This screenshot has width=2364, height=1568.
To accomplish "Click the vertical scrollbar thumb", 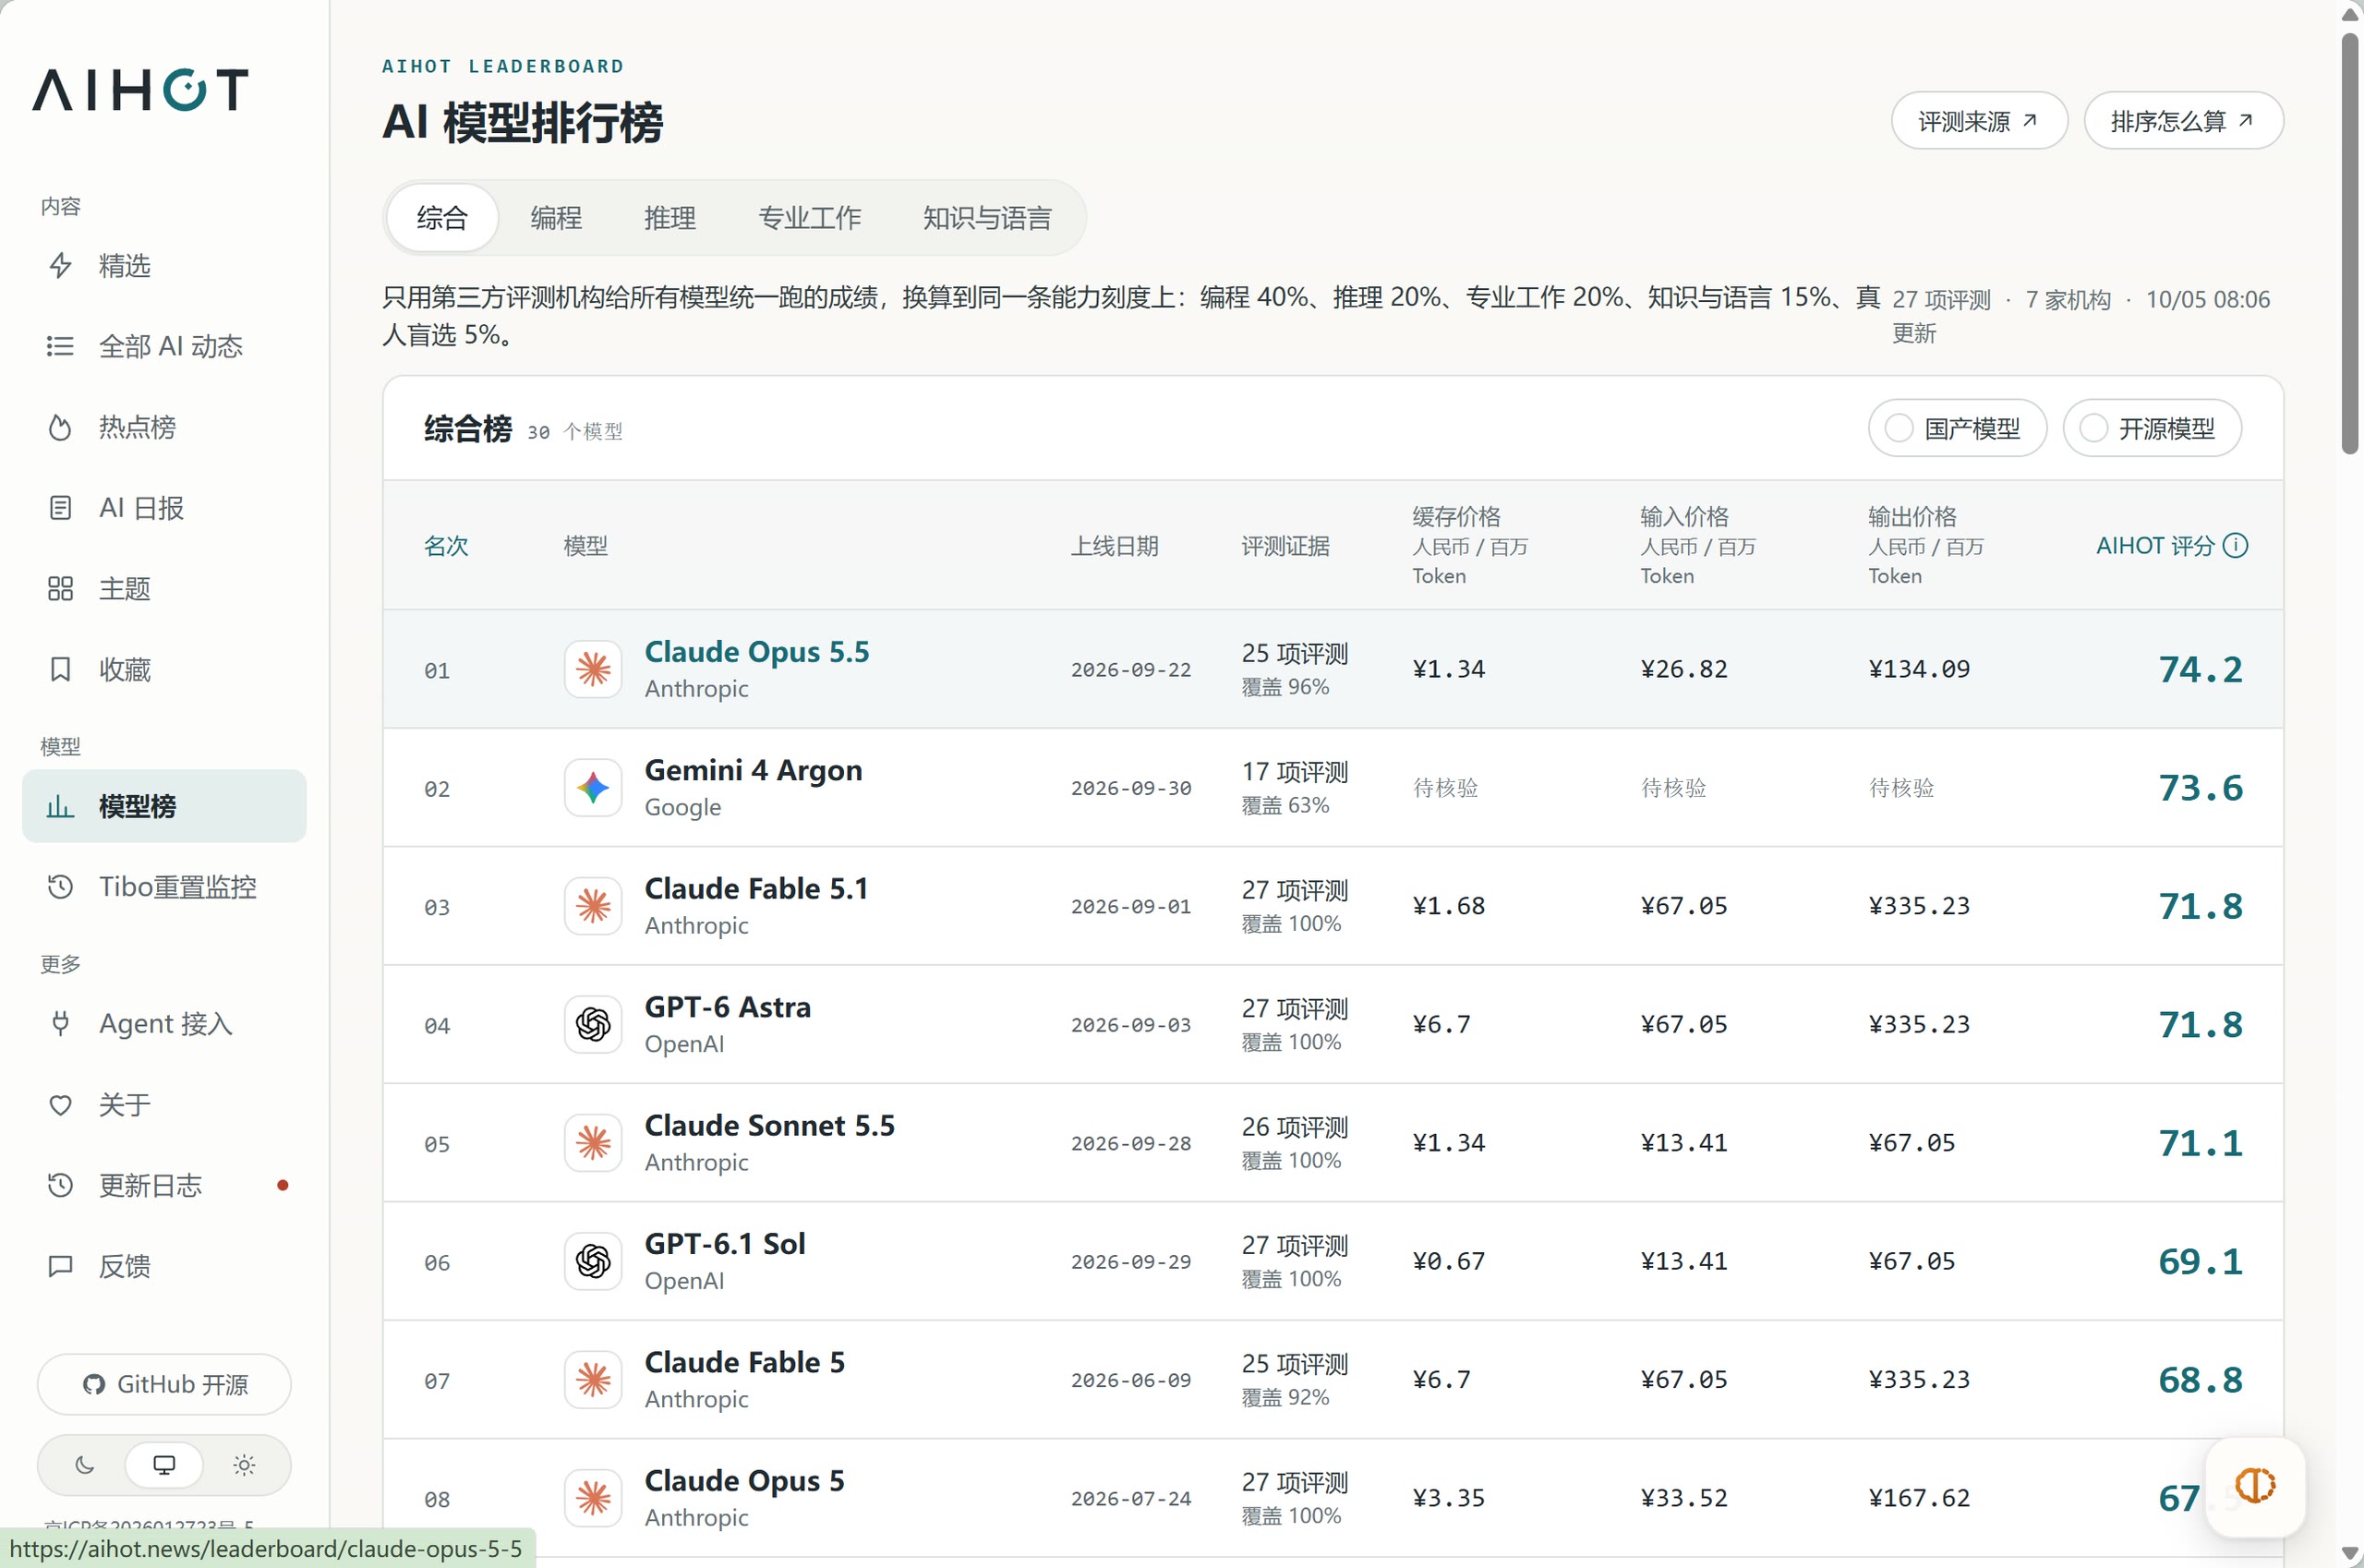I will tap(2351, 243).
